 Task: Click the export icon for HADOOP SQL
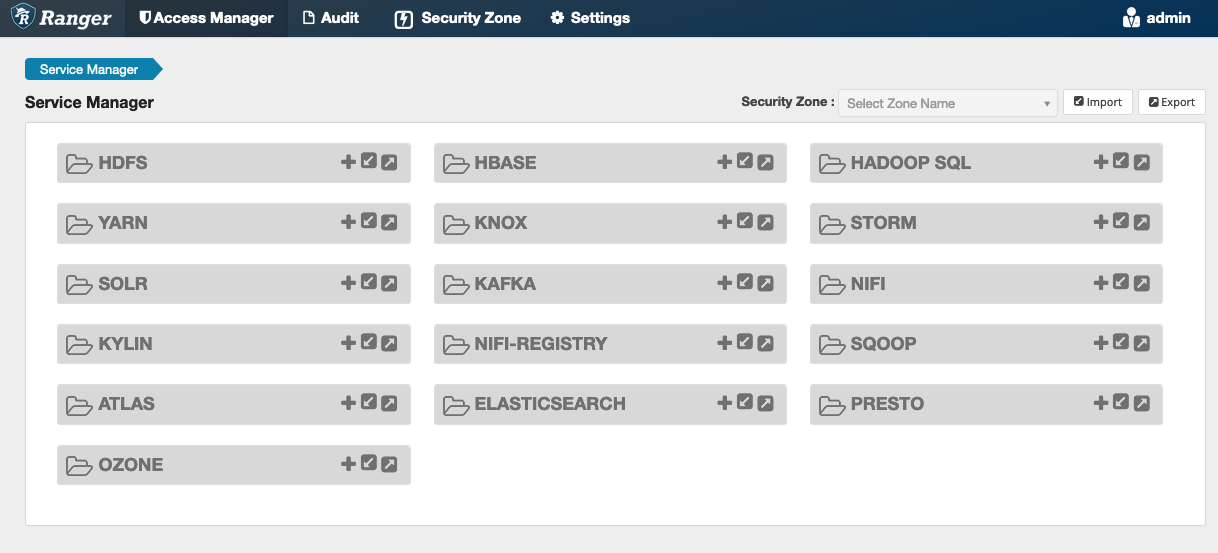1141,162
